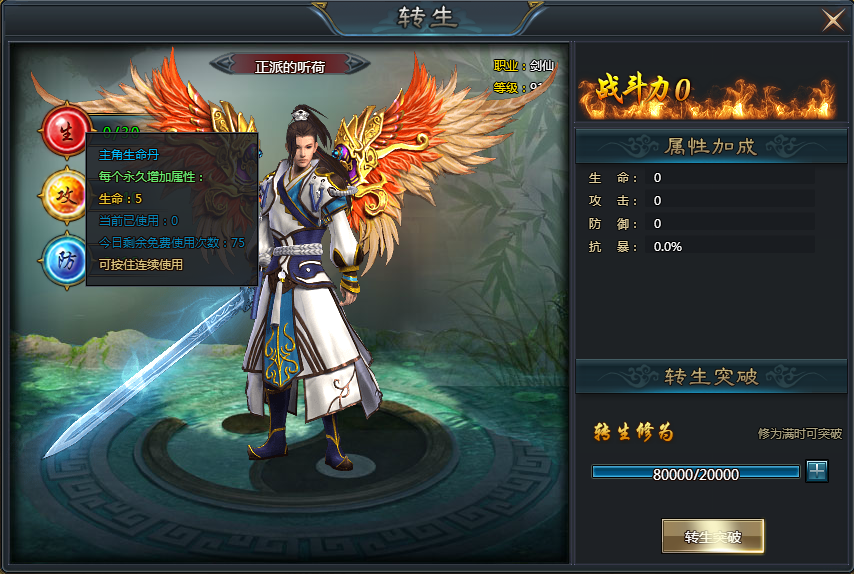Click the 职业:剑仙 profession label

pyautogui.click(x=523, y=65)
